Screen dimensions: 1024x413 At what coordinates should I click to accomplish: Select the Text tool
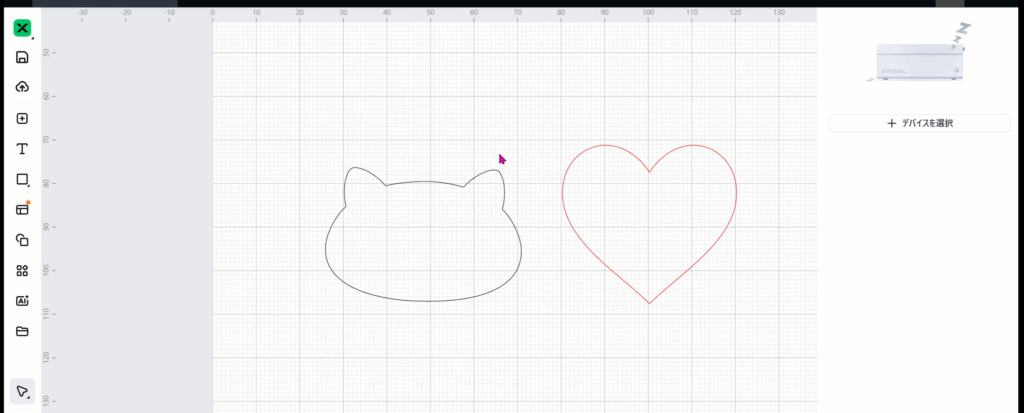(22, 149)
